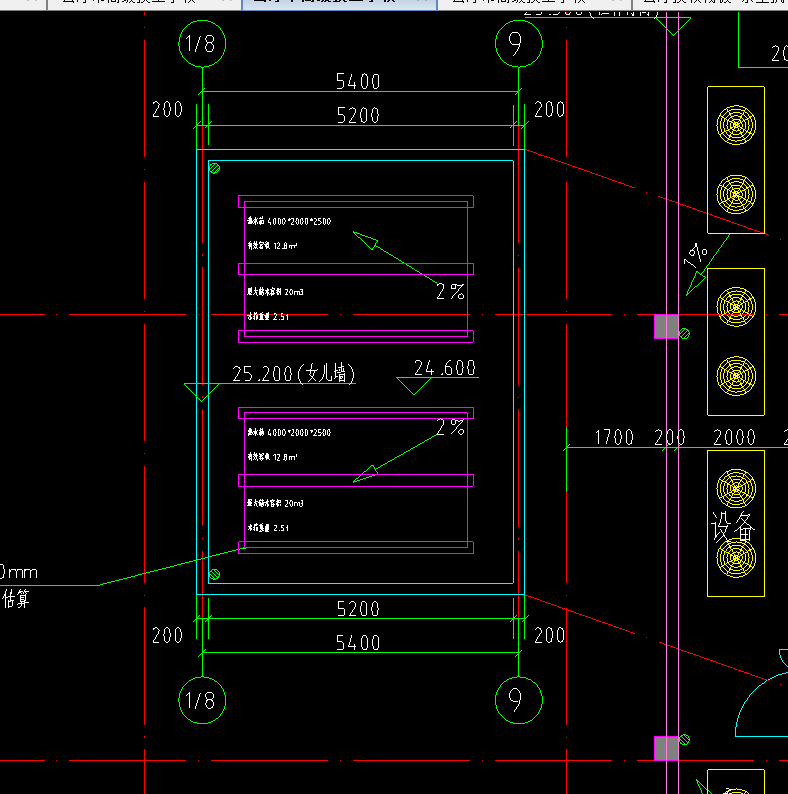Click the lower gray column block

(666, 748)
